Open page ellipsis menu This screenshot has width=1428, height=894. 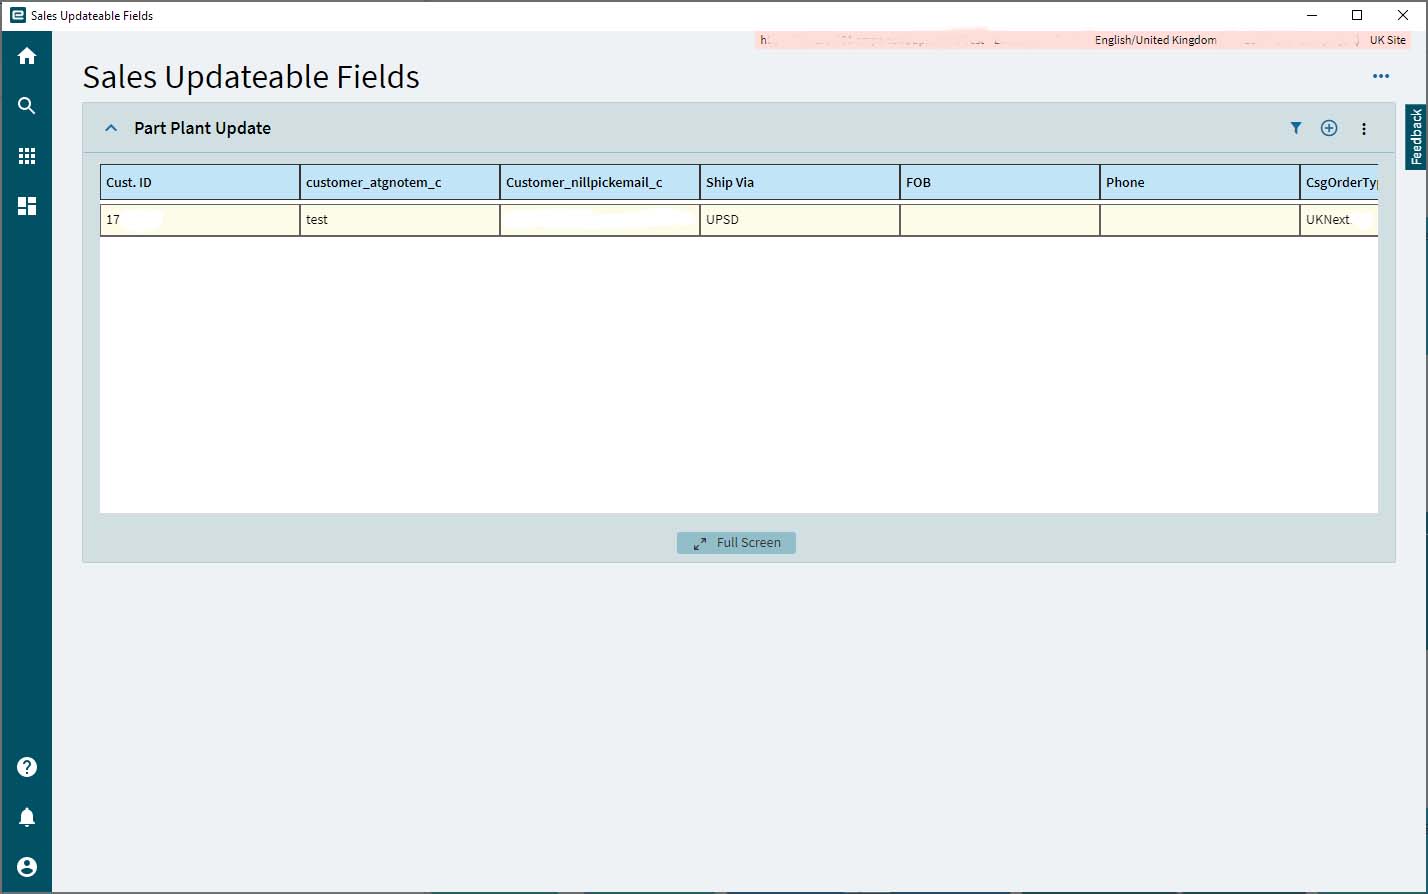pos(1381,76)
